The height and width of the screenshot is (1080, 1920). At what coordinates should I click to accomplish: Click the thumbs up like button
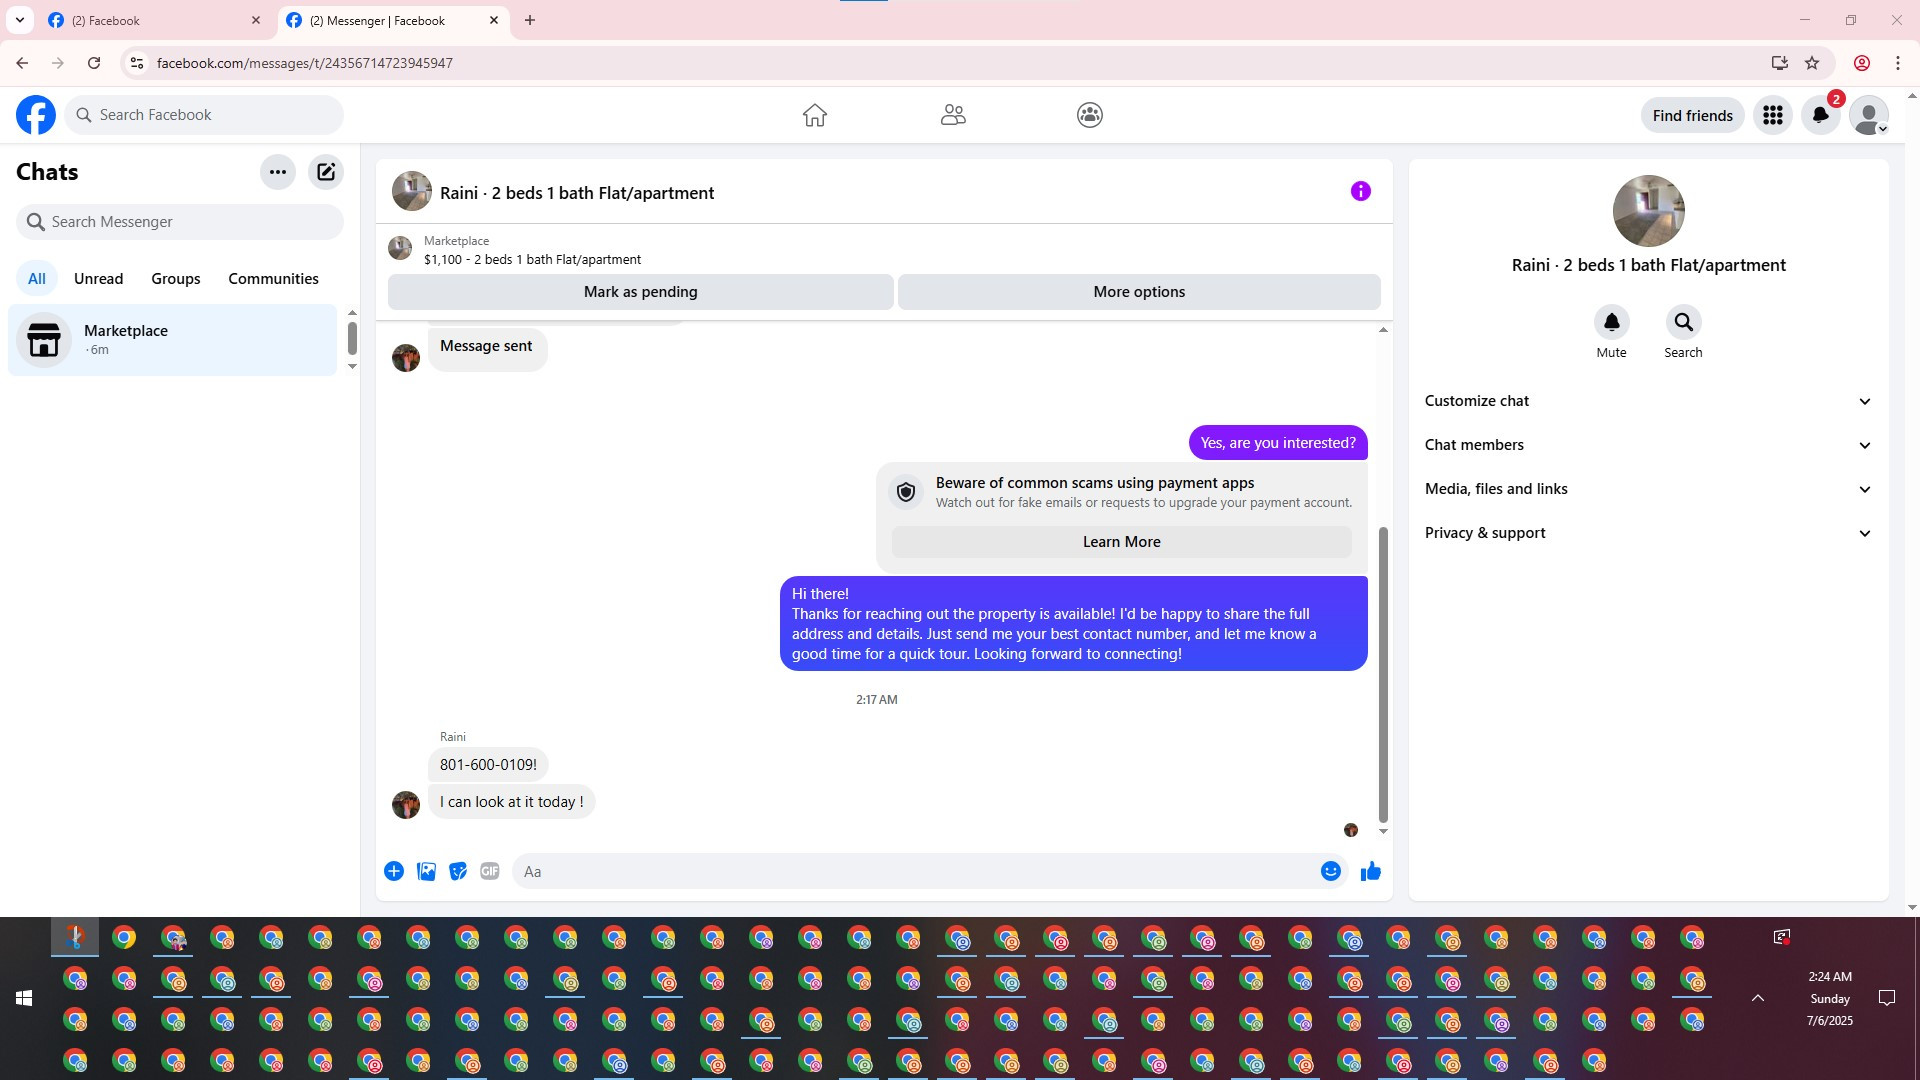[x=1370, y=871]
